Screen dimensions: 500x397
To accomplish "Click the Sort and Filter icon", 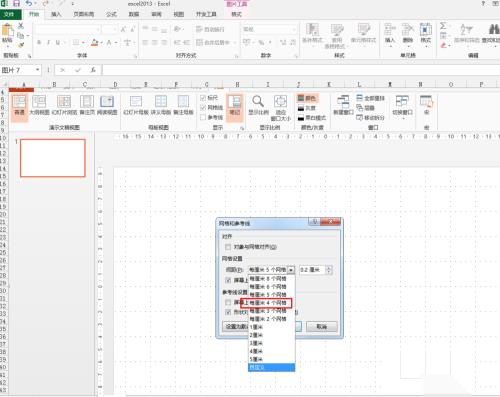I will [466, 30].
